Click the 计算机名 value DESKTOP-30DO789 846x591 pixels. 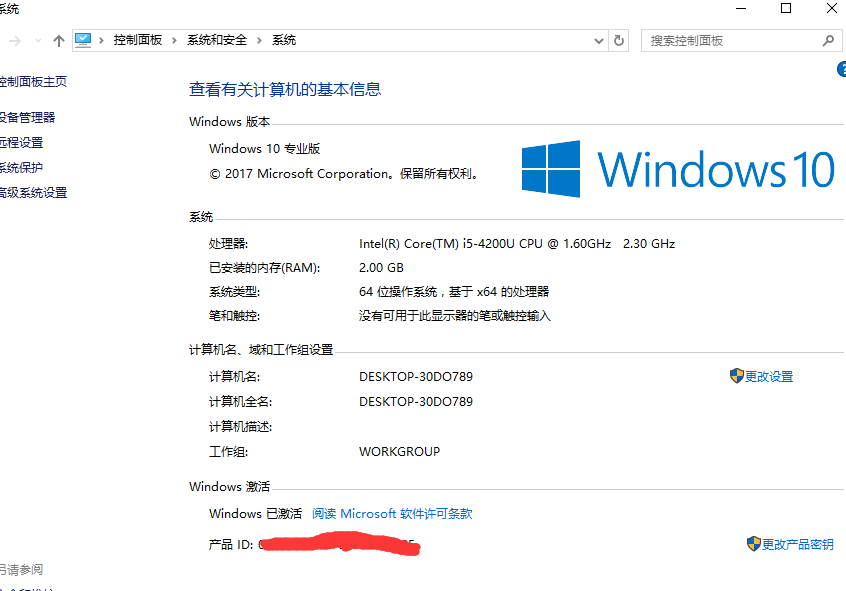coord(416,376)
